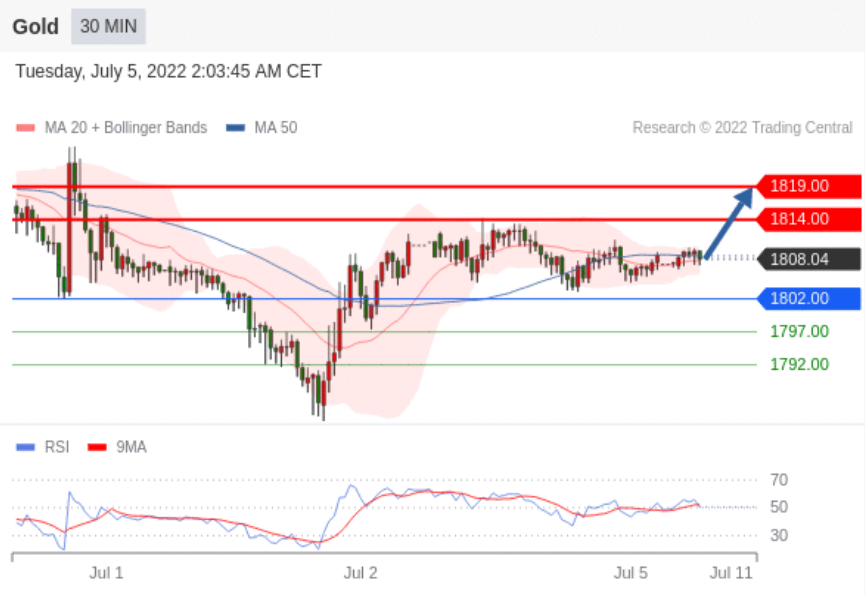Click the 30 MIN timeframe button
The width and height of the screenshot is (865, 595).
pyautogui.click(x=108, y=26)
